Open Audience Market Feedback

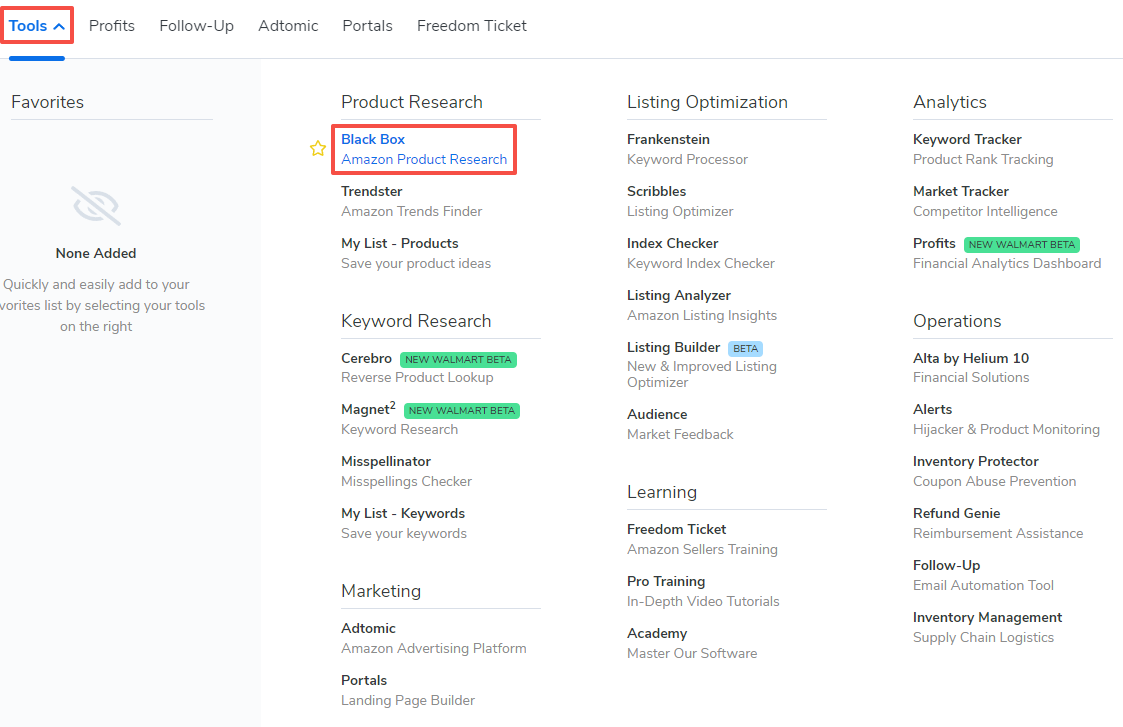pos(680,424)
